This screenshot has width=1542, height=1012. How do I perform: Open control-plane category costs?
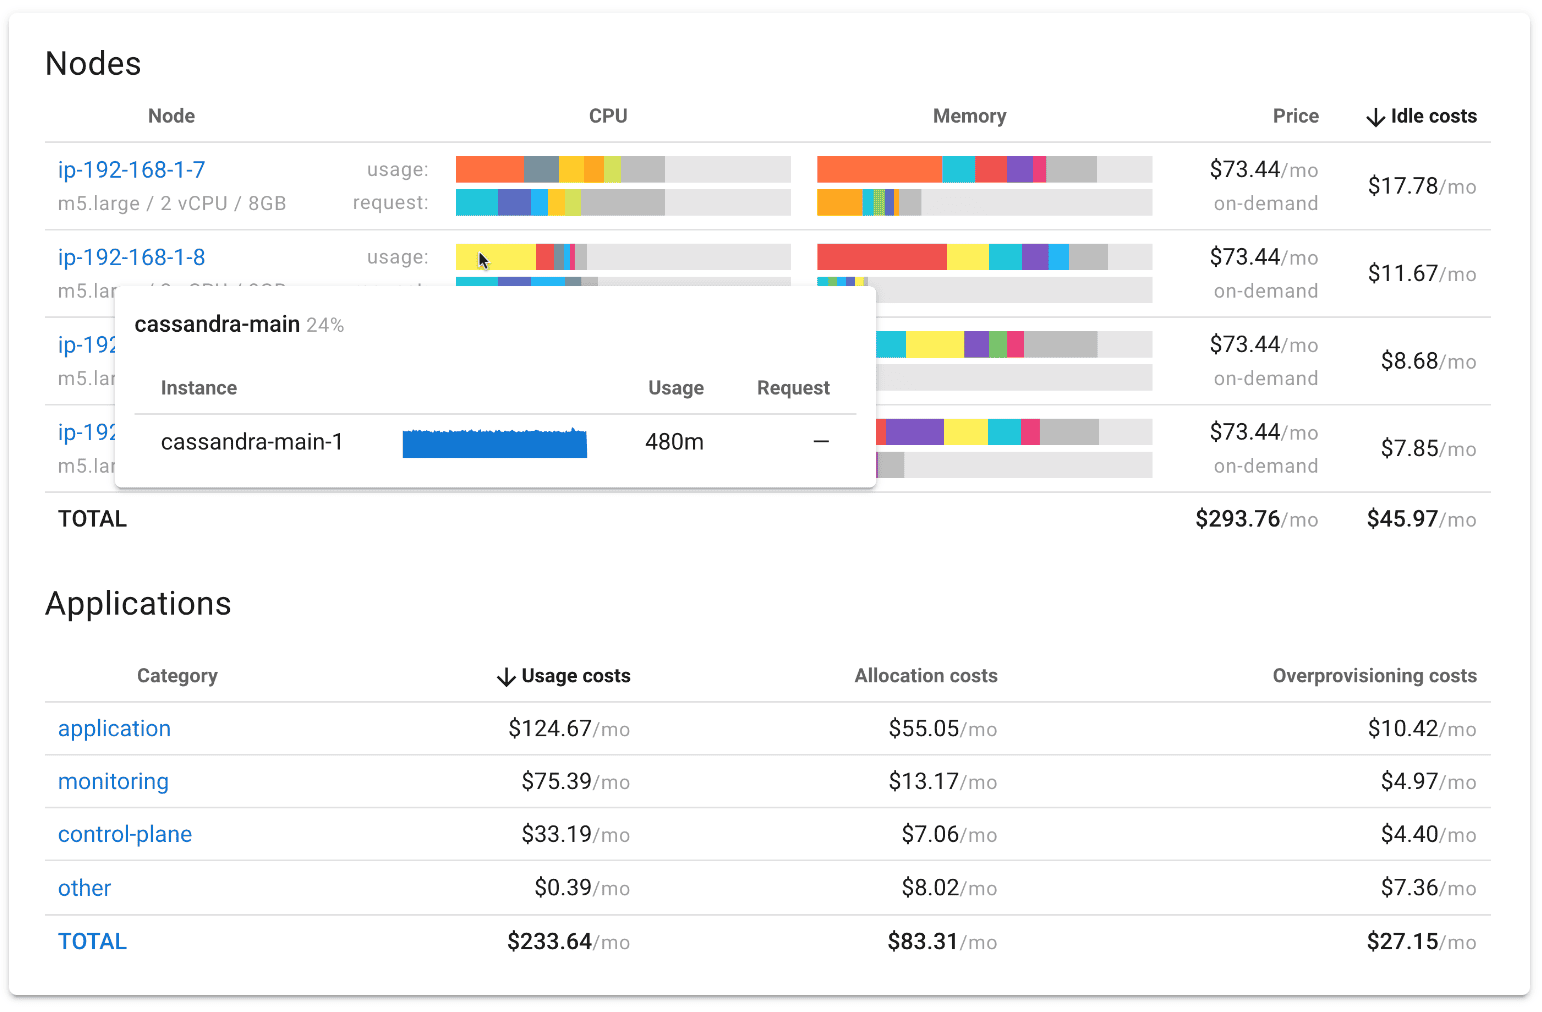(x=125, y=834)
